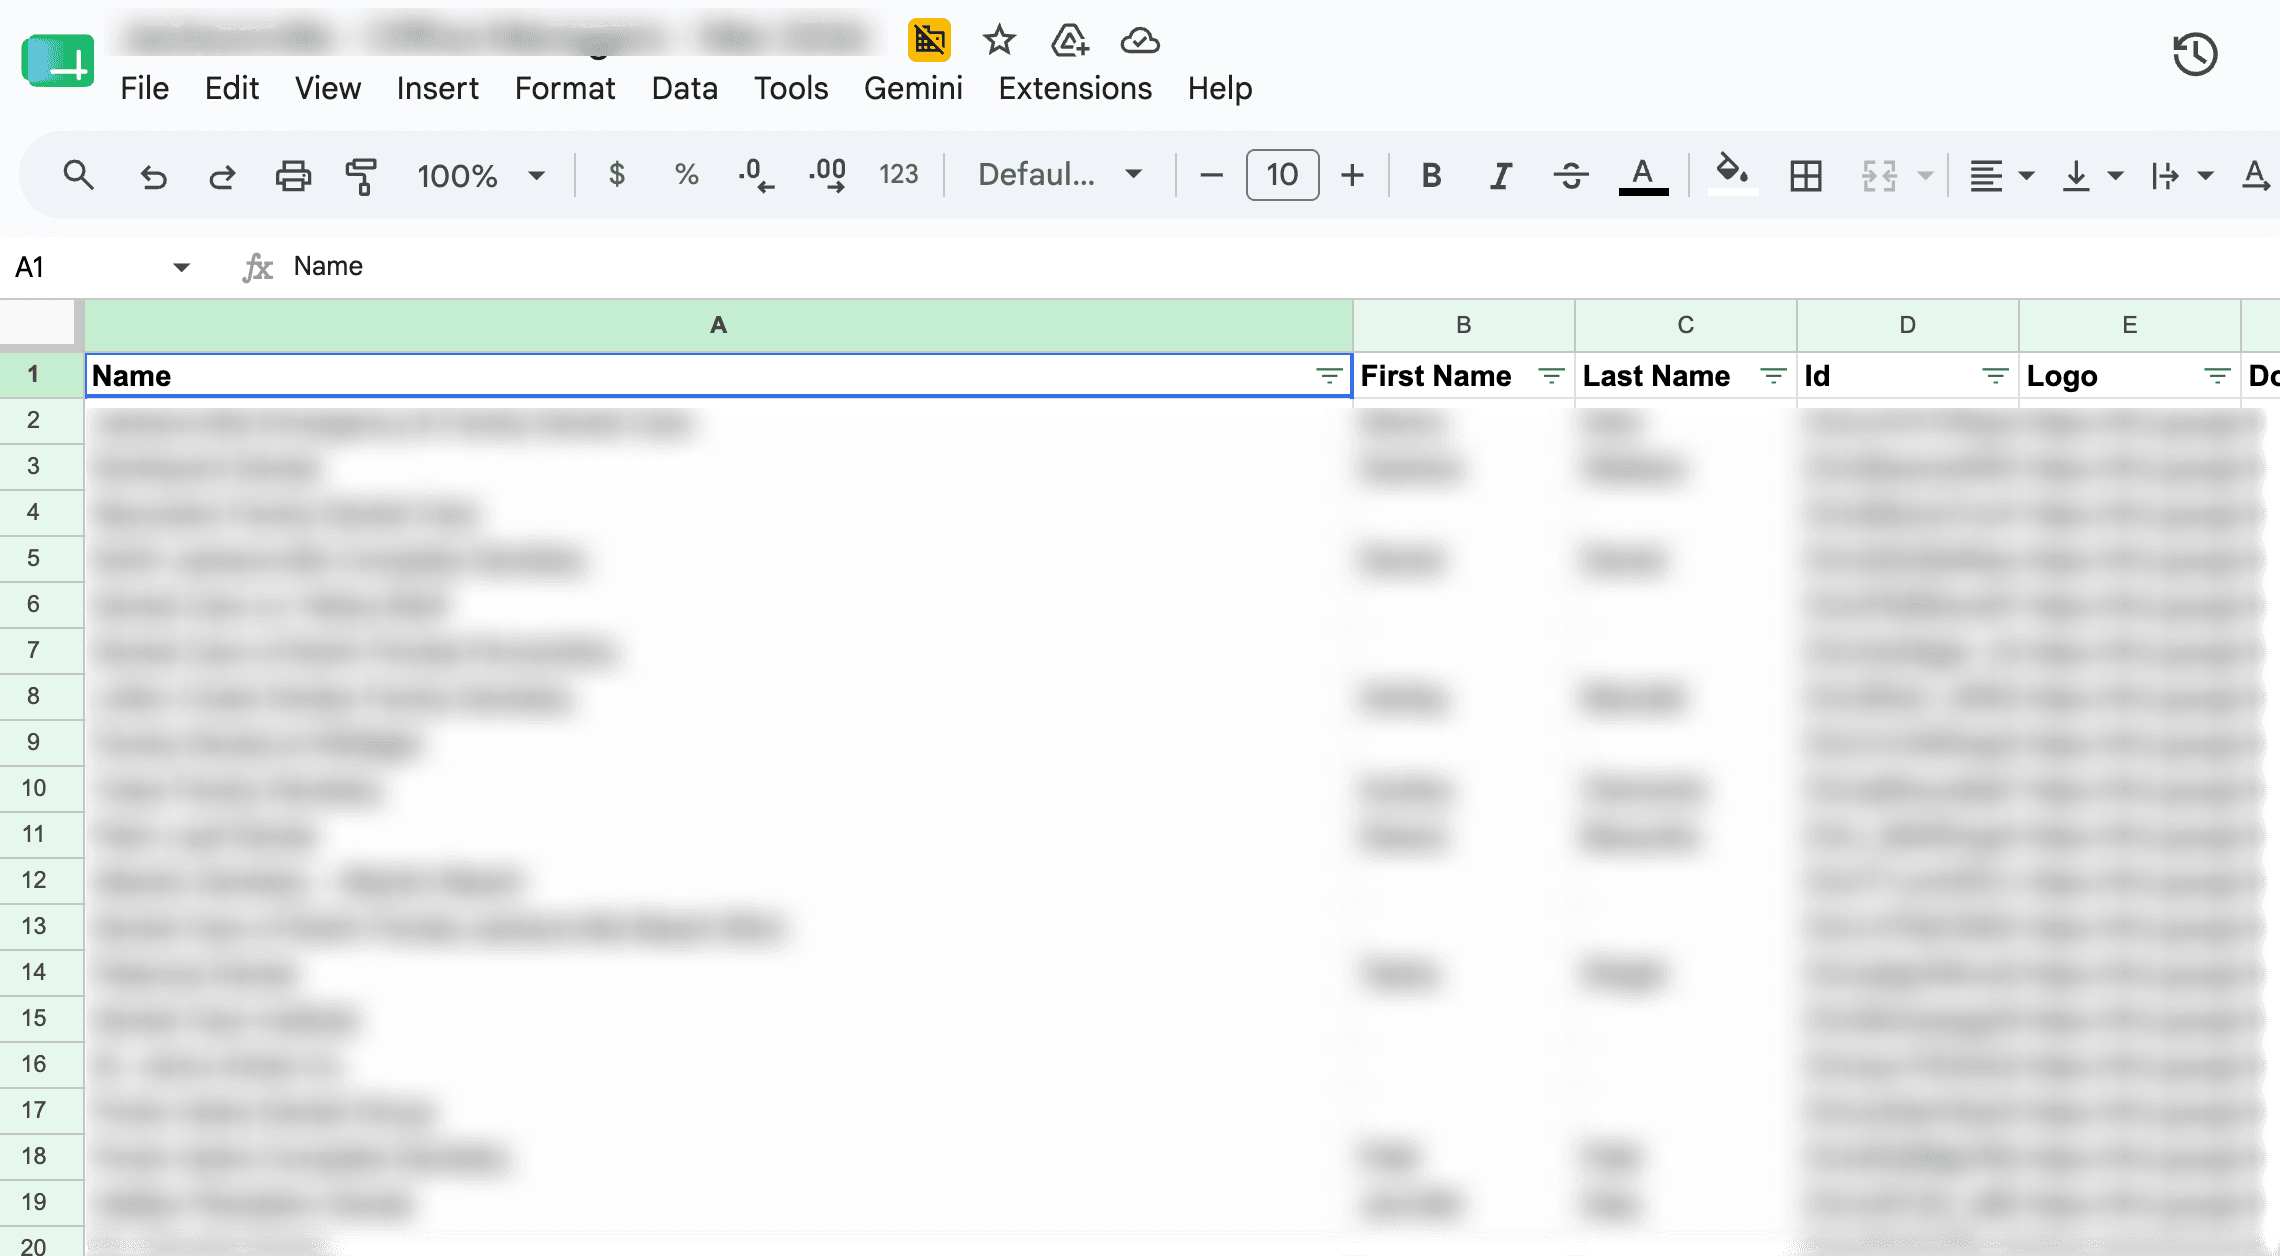This screenshot has width=2280, height=1256.
Task: Click the font size input field
Action: pos(1282,175)
